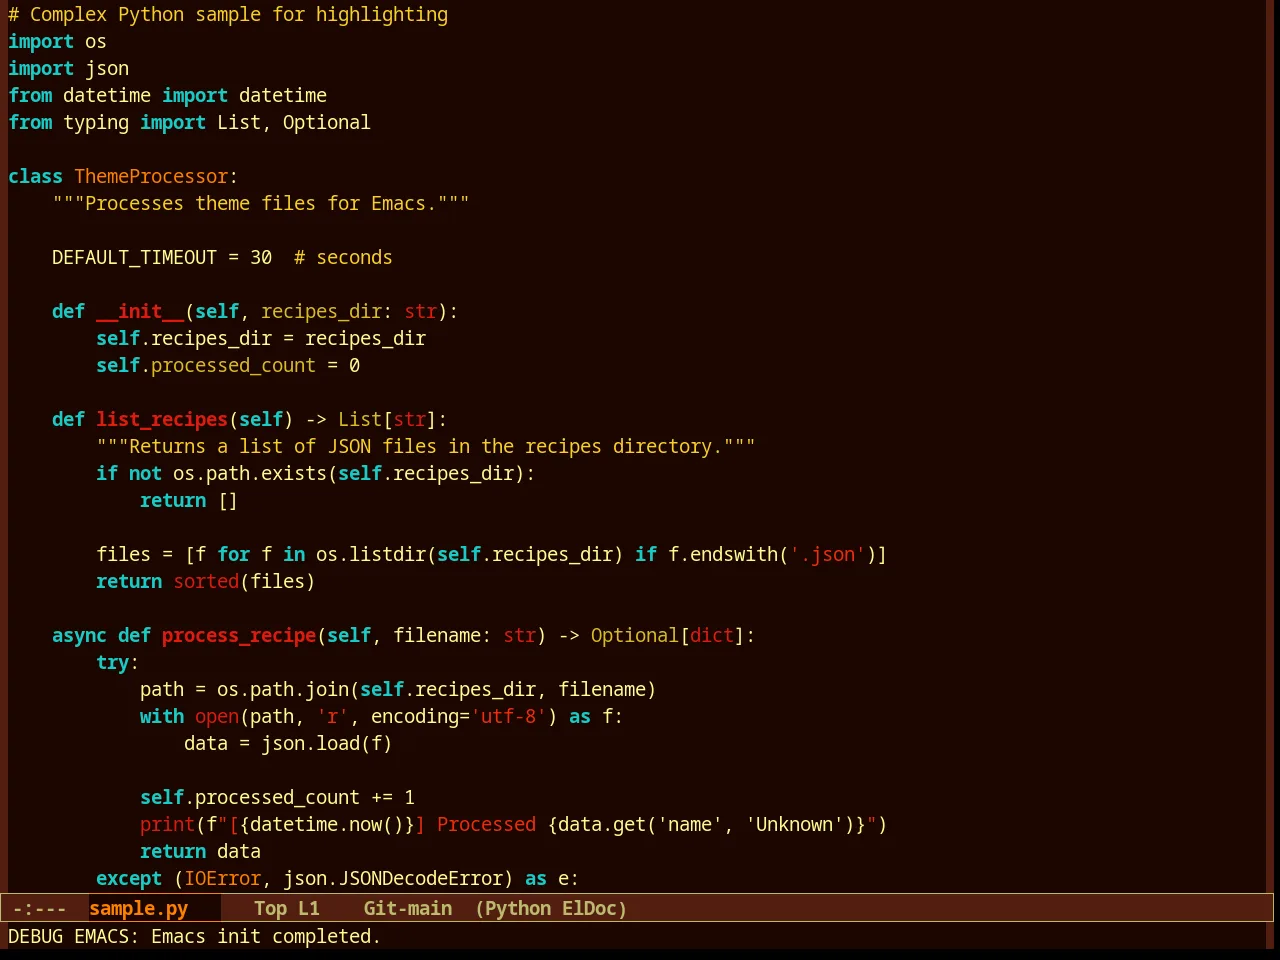Click the echo area message 'Emacs init completed.'
The width and height of the screenshot is (1280, 960).
266,936
